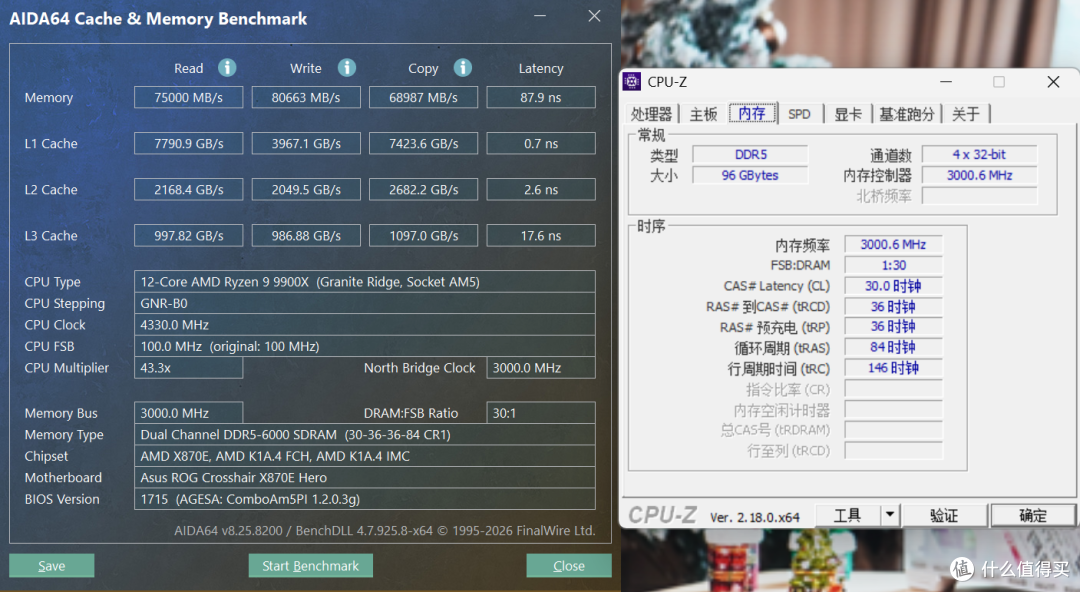Open the Read benchmark info icon
This screenshot has height=592, width=1080.
coord(227,68)
